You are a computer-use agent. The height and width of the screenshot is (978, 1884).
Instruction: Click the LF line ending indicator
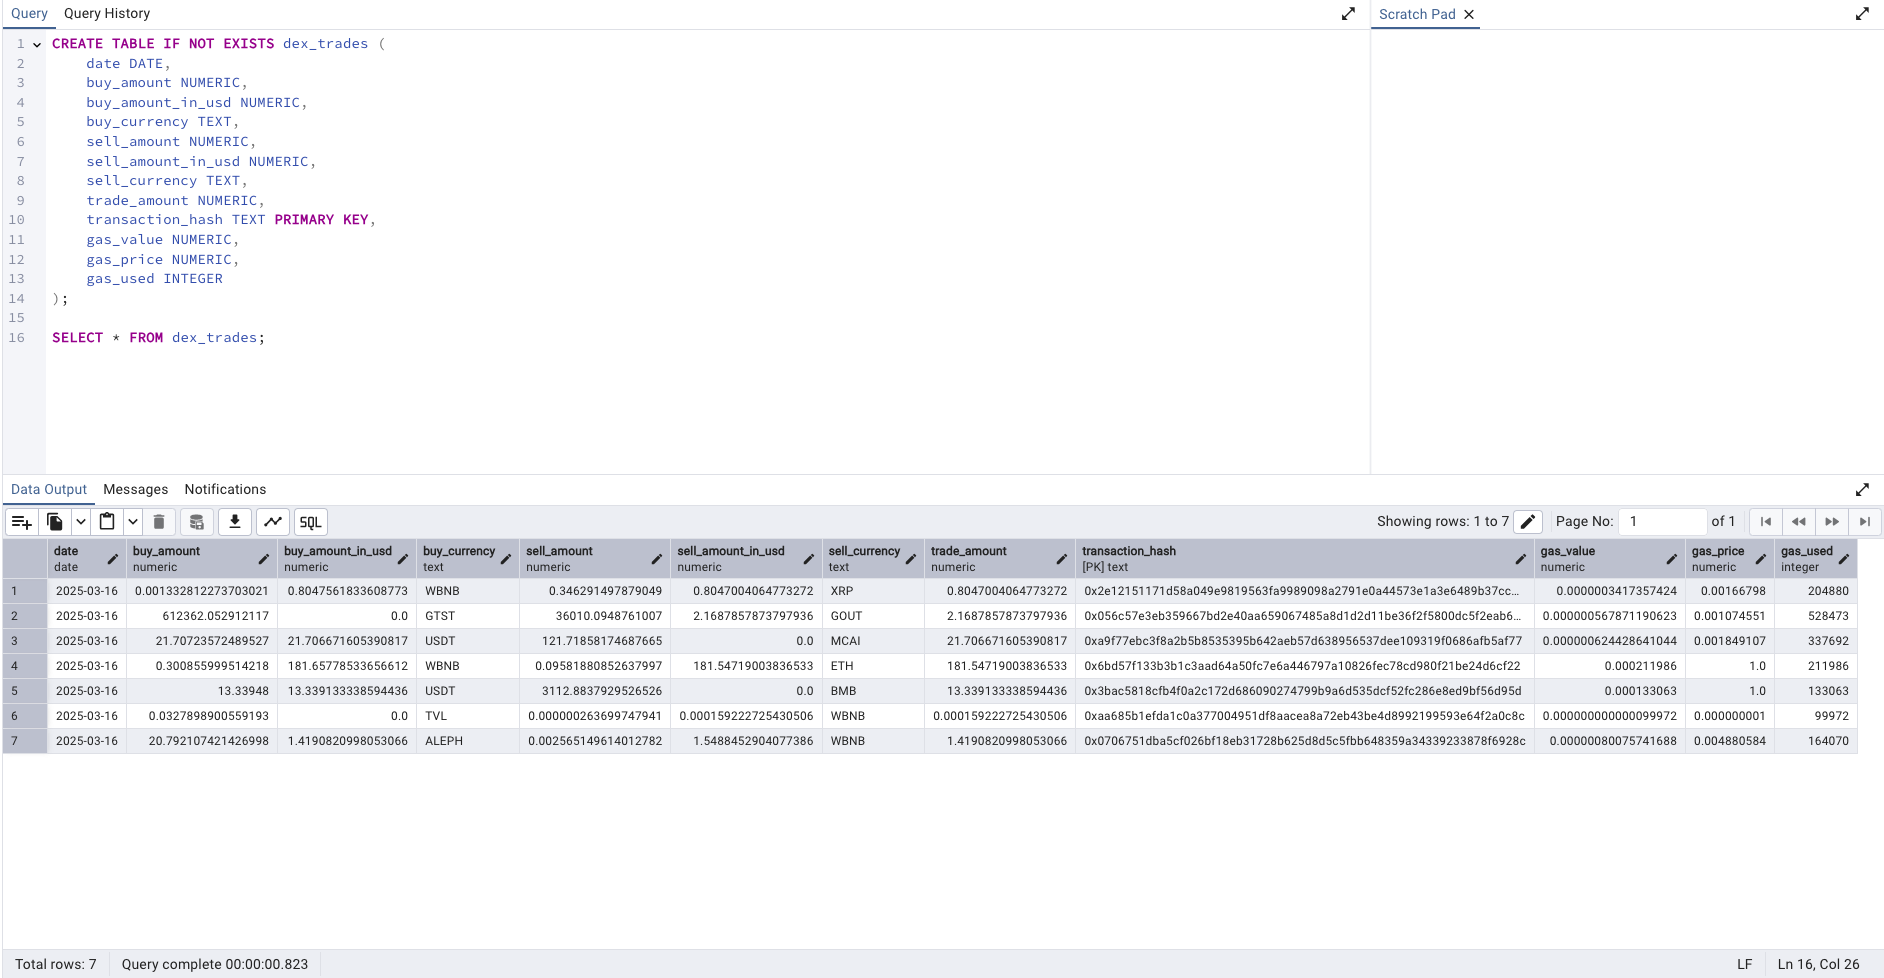1744,964
